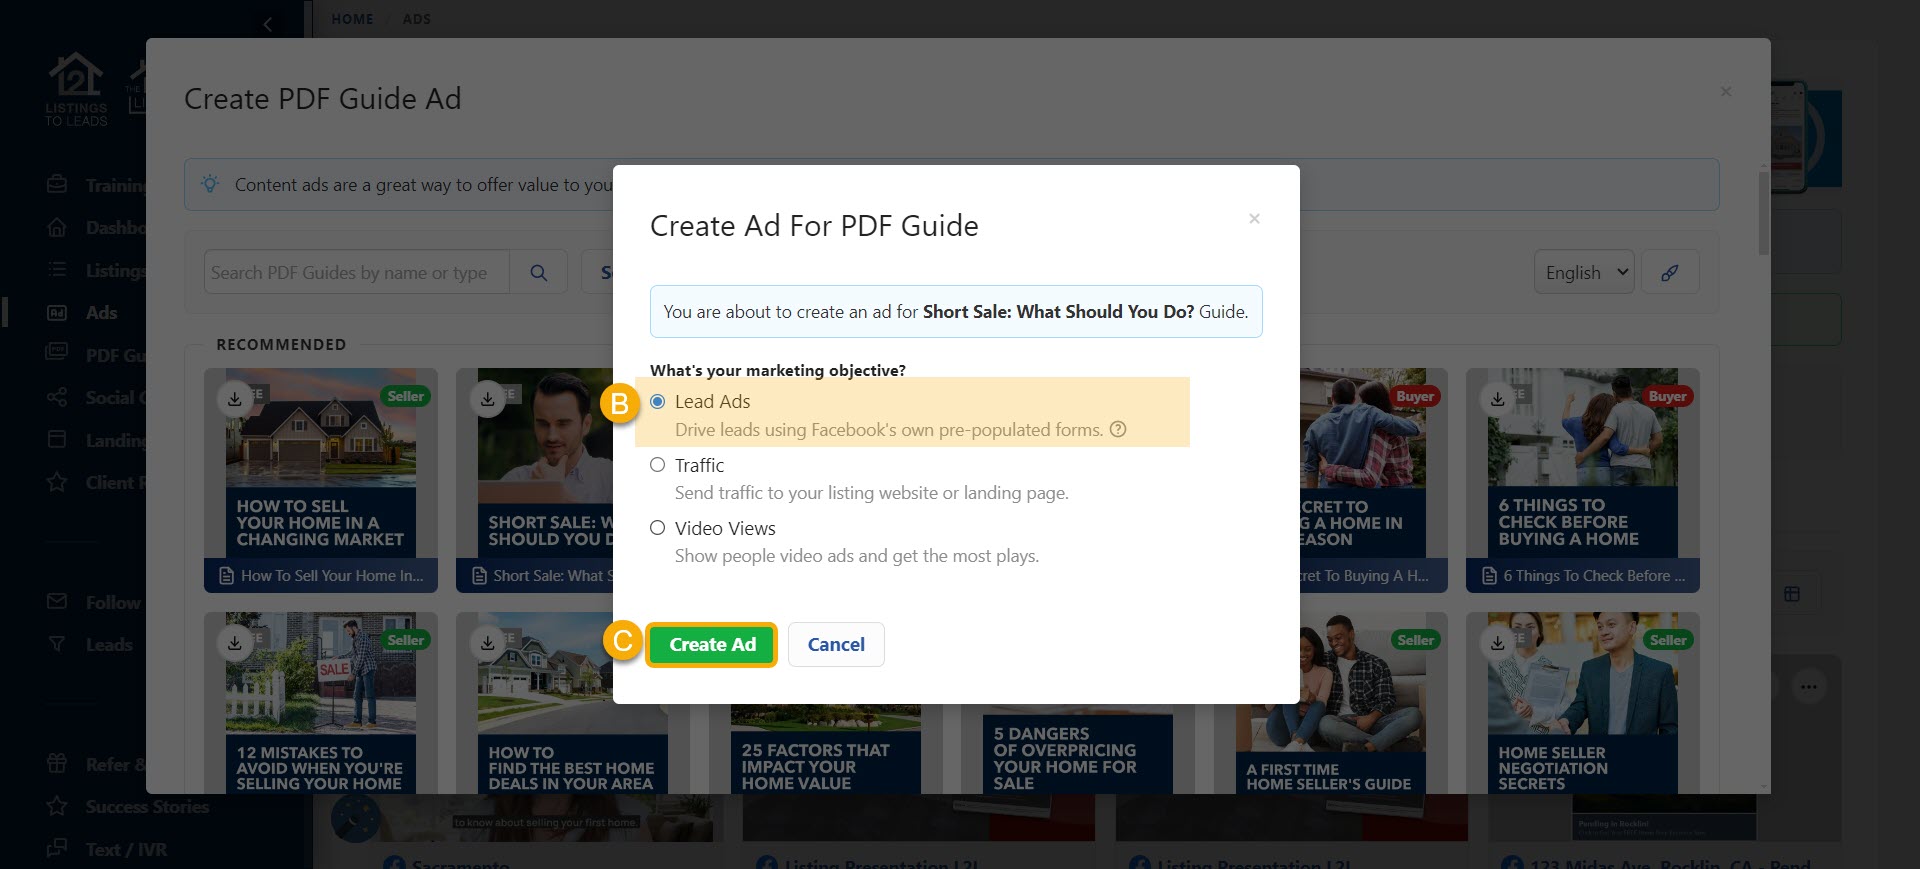This screenshot has width=1920, height=869.
Task: Click the PDF Guides icon in sidebar
Action: point(57,353)
